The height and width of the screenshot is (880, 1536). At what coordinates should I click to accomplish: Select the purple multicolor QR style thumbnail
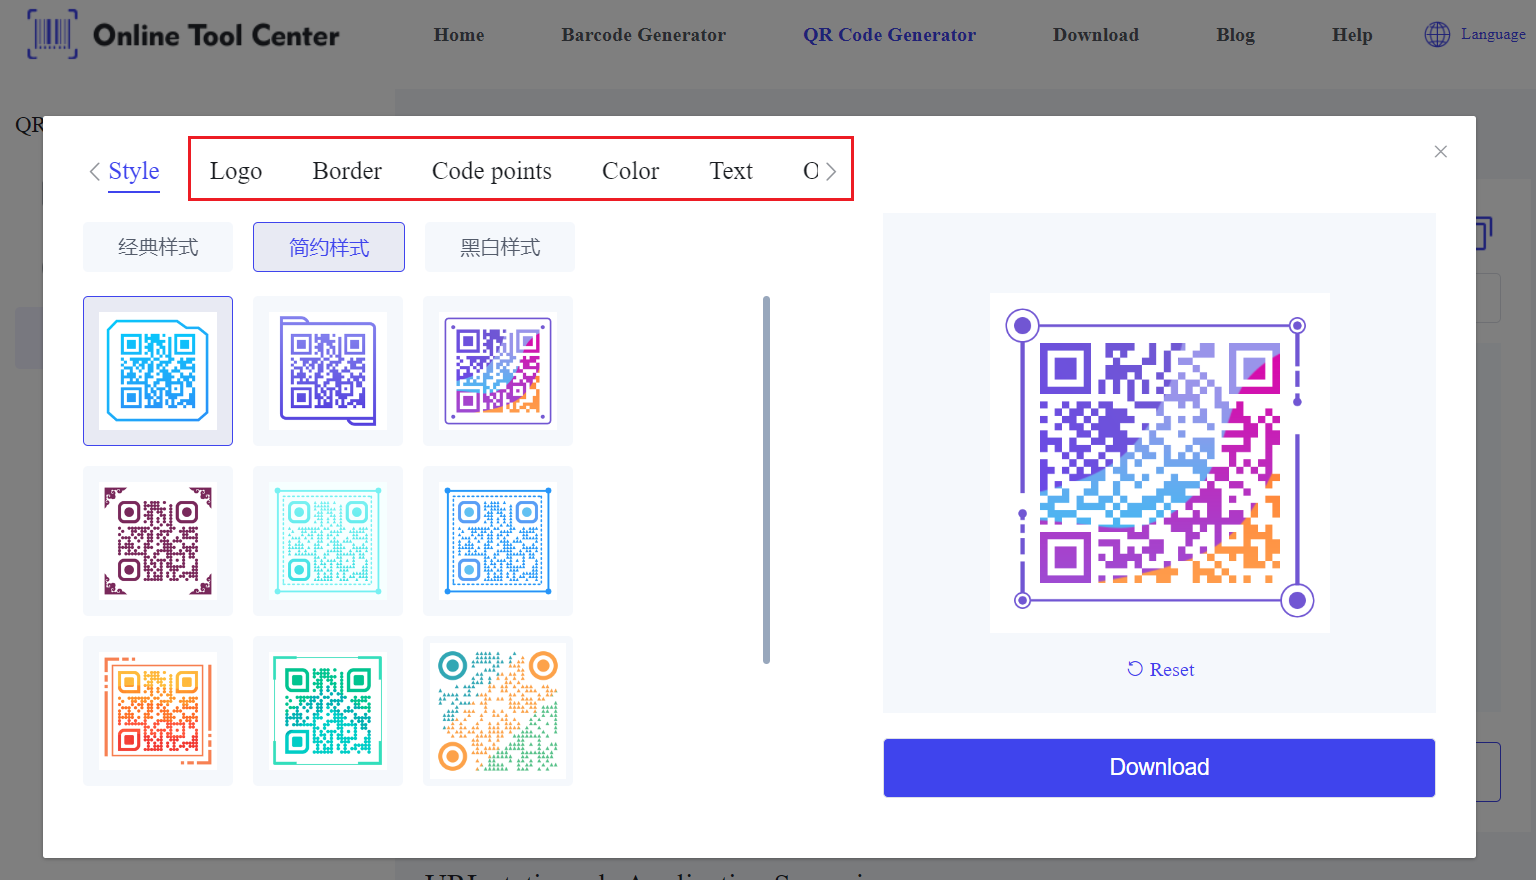pyautogui.click(x=498, y=371)
